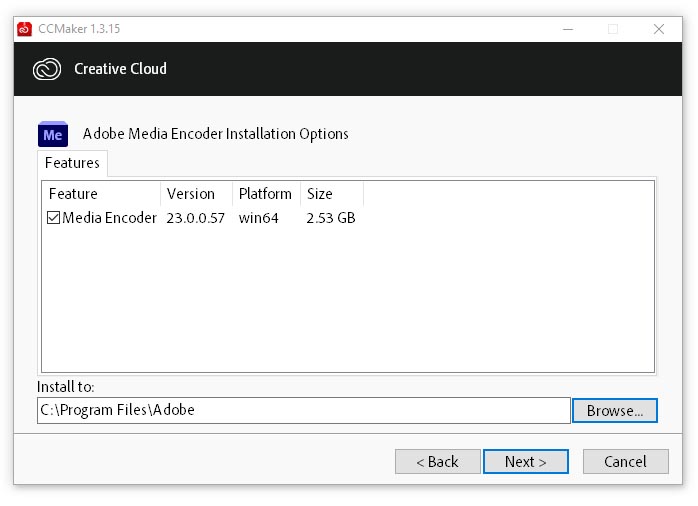Cancel the installation

coord(625,461)
